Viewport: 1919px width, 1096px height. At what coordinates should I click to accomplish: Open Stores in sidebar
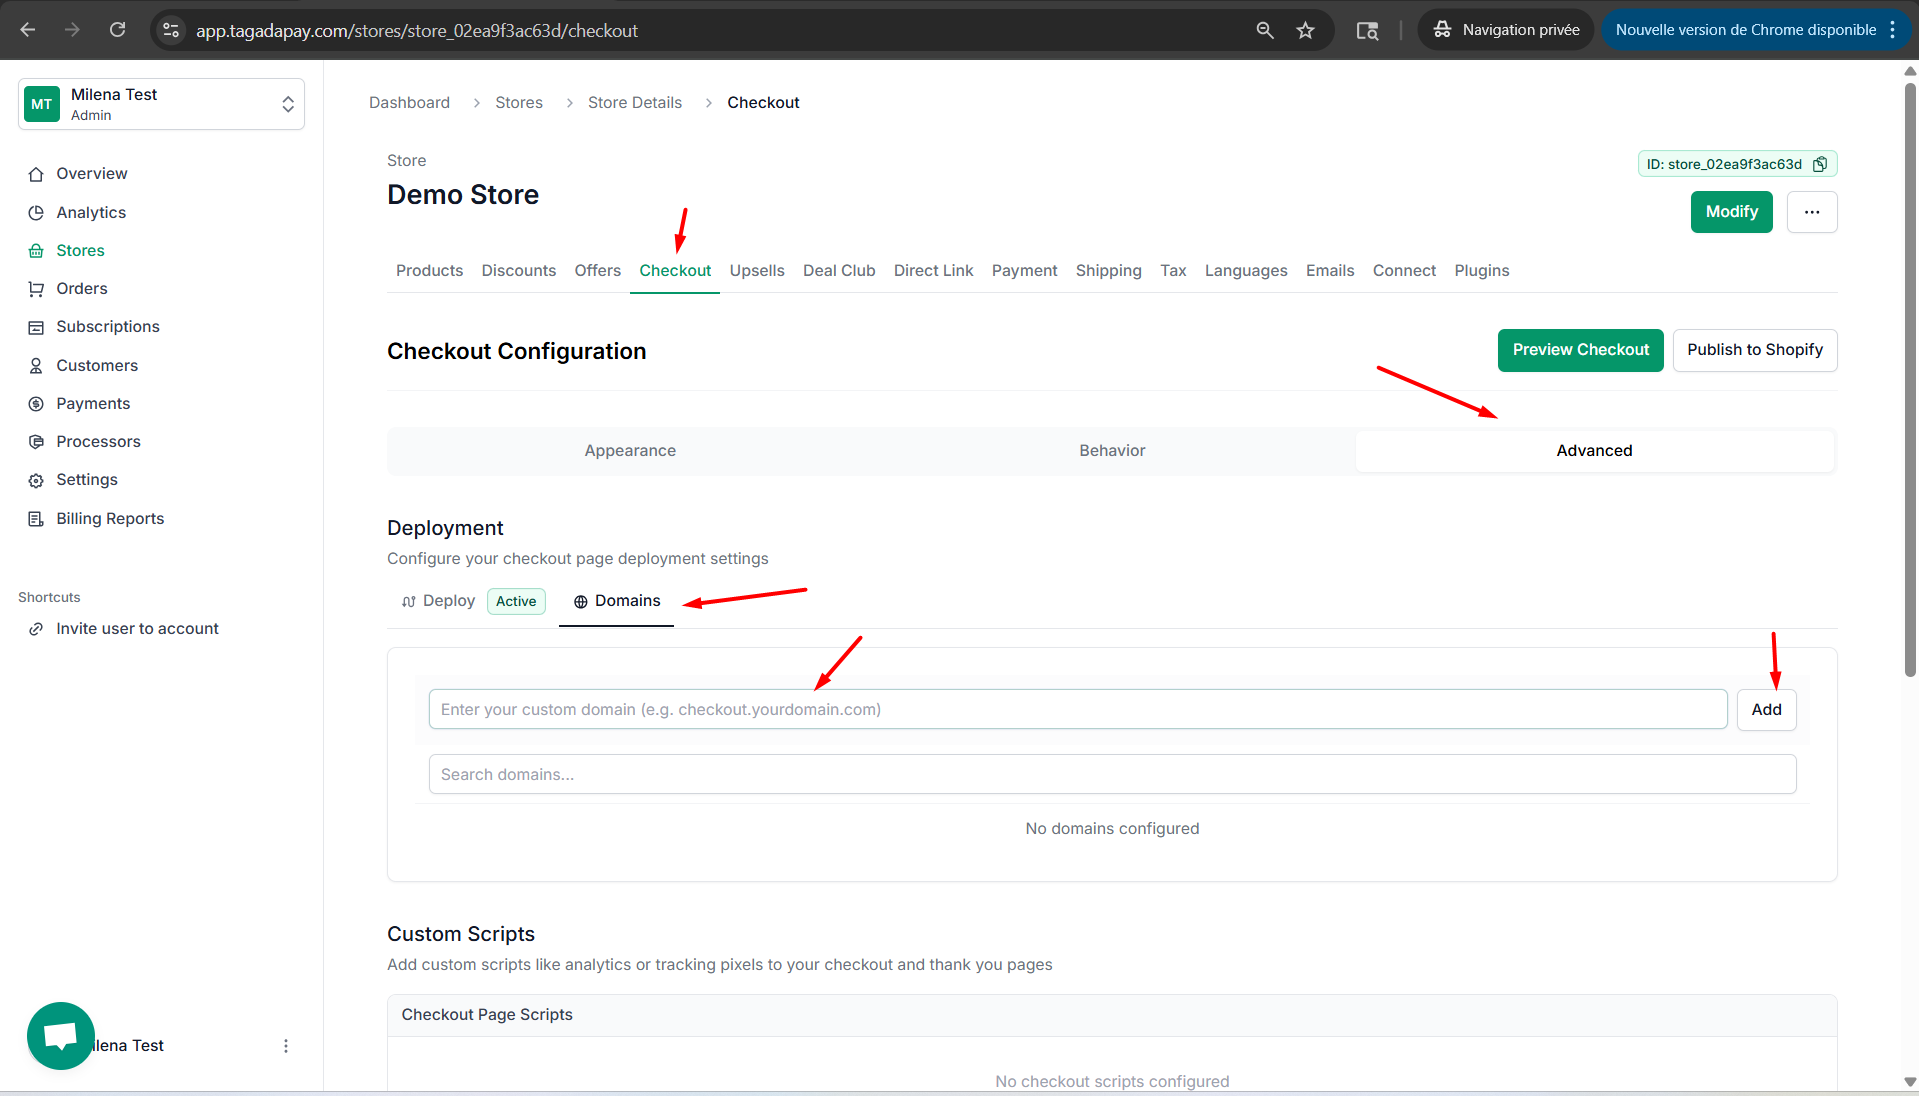click(x=80, y=250)
